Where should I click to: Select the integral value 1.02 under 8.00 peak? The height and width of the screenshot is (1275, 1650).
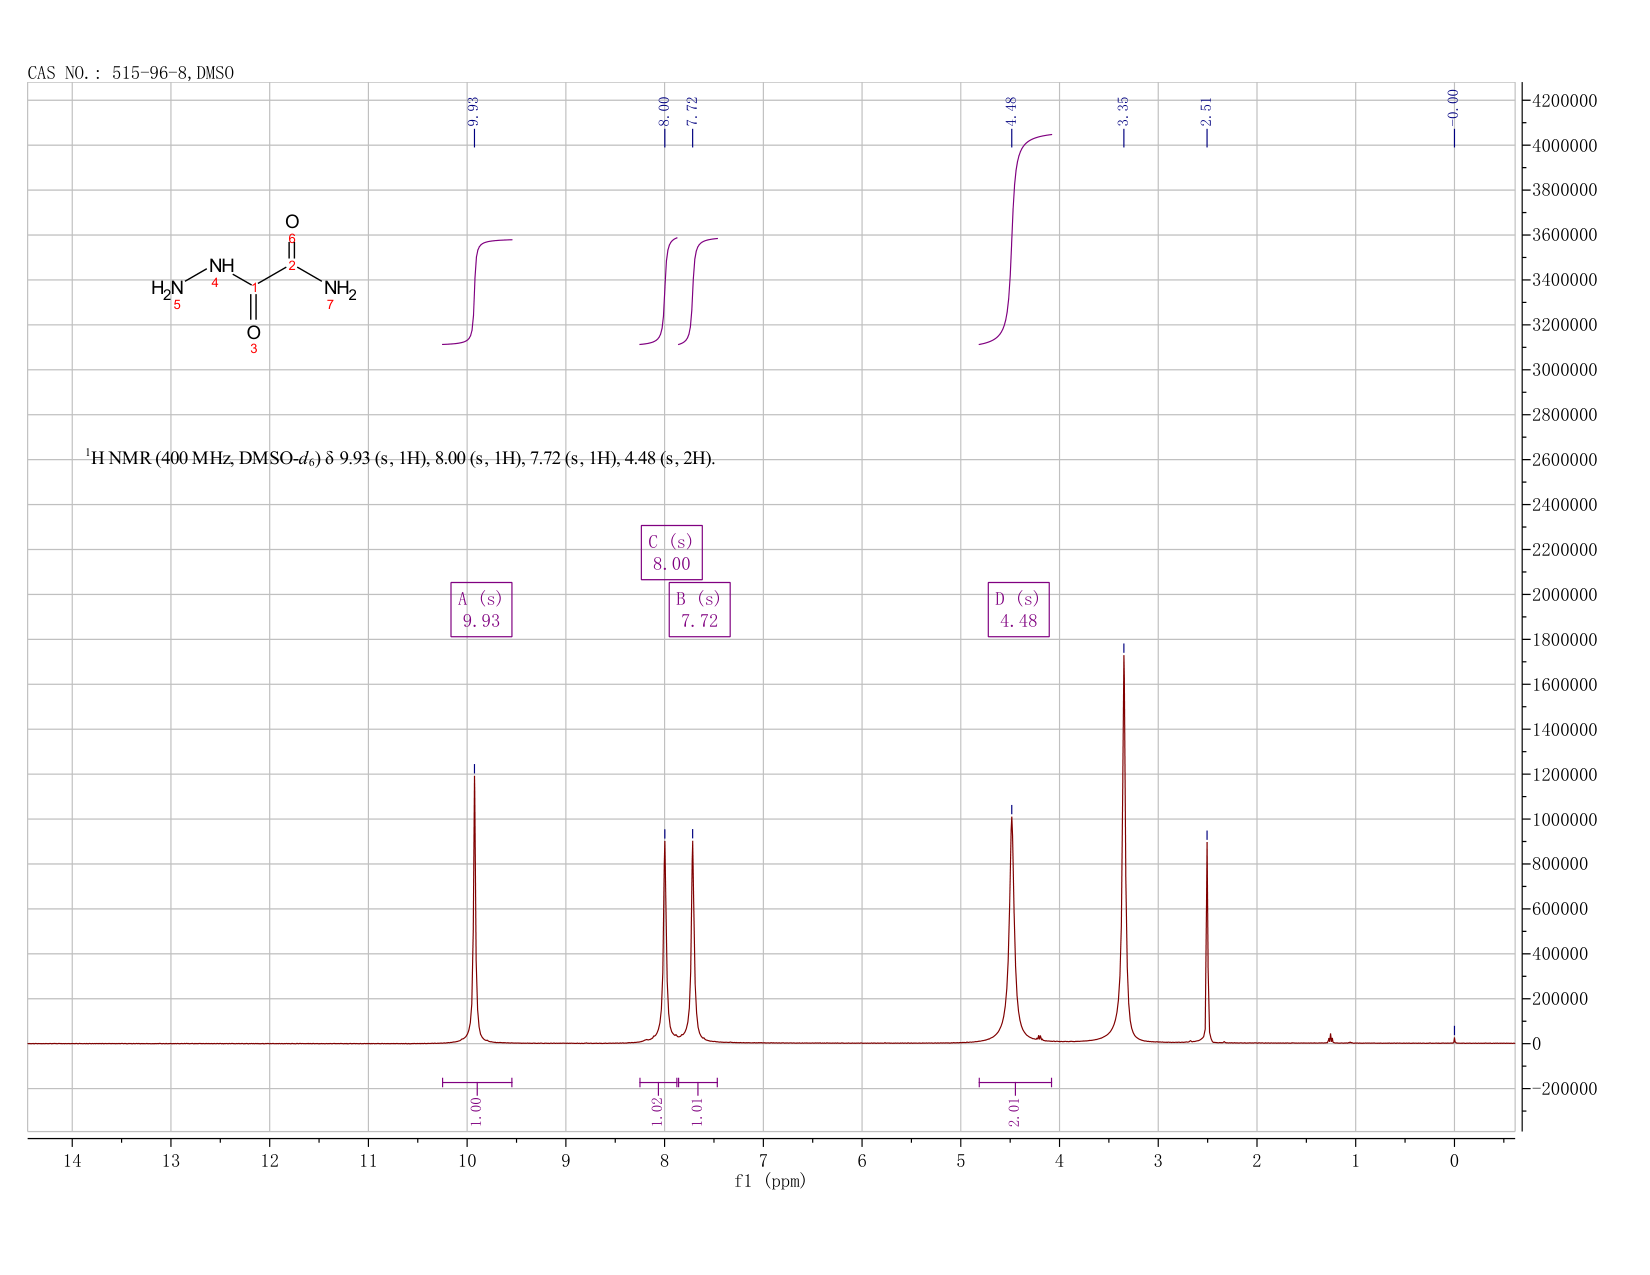coord(657,1110)
